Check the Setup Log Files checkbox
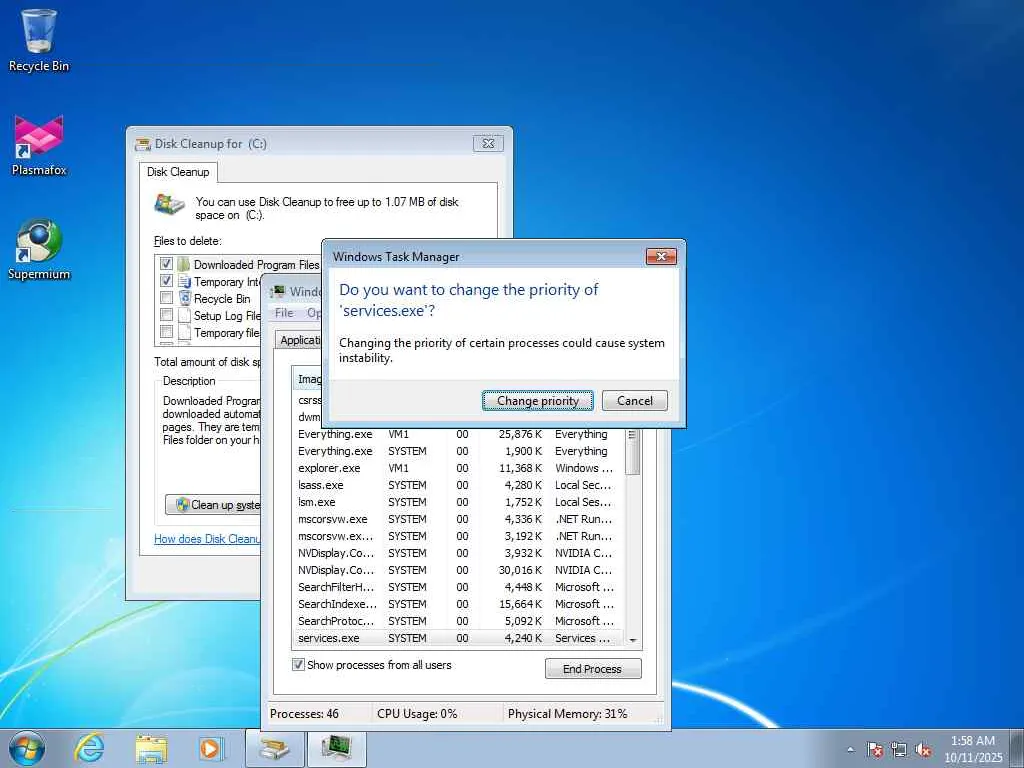Image resolution: width=1024 pixels, height=768 pixels. click(167, 315)
